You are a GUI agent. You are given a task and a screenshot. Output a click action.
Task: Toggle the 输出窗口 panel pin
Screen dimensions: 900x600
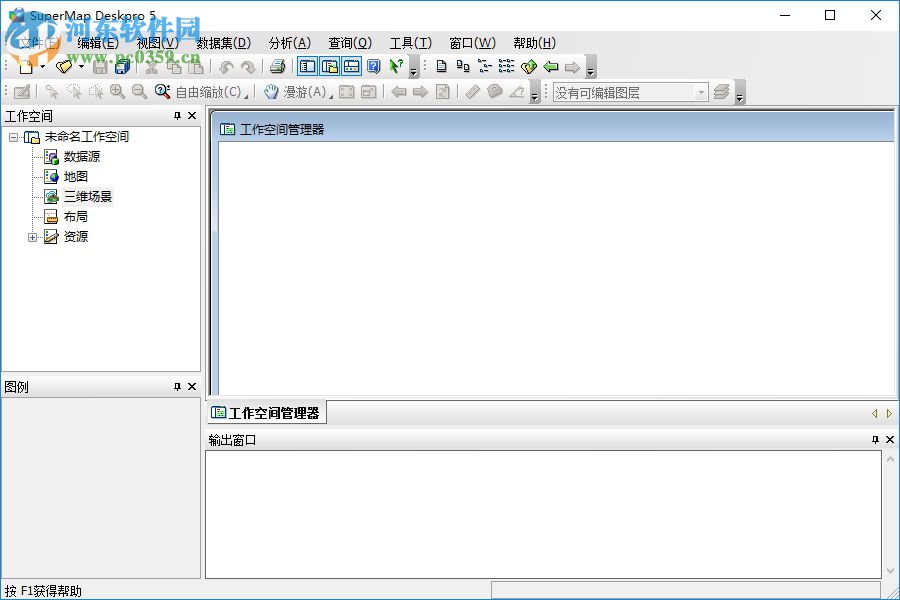(875, 440)
